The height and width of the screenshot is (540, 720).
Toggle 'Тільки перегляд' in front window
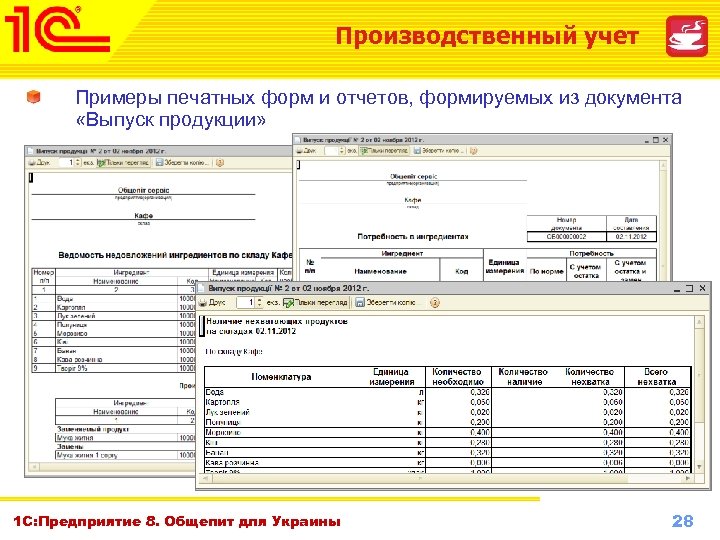coord(315,303)
